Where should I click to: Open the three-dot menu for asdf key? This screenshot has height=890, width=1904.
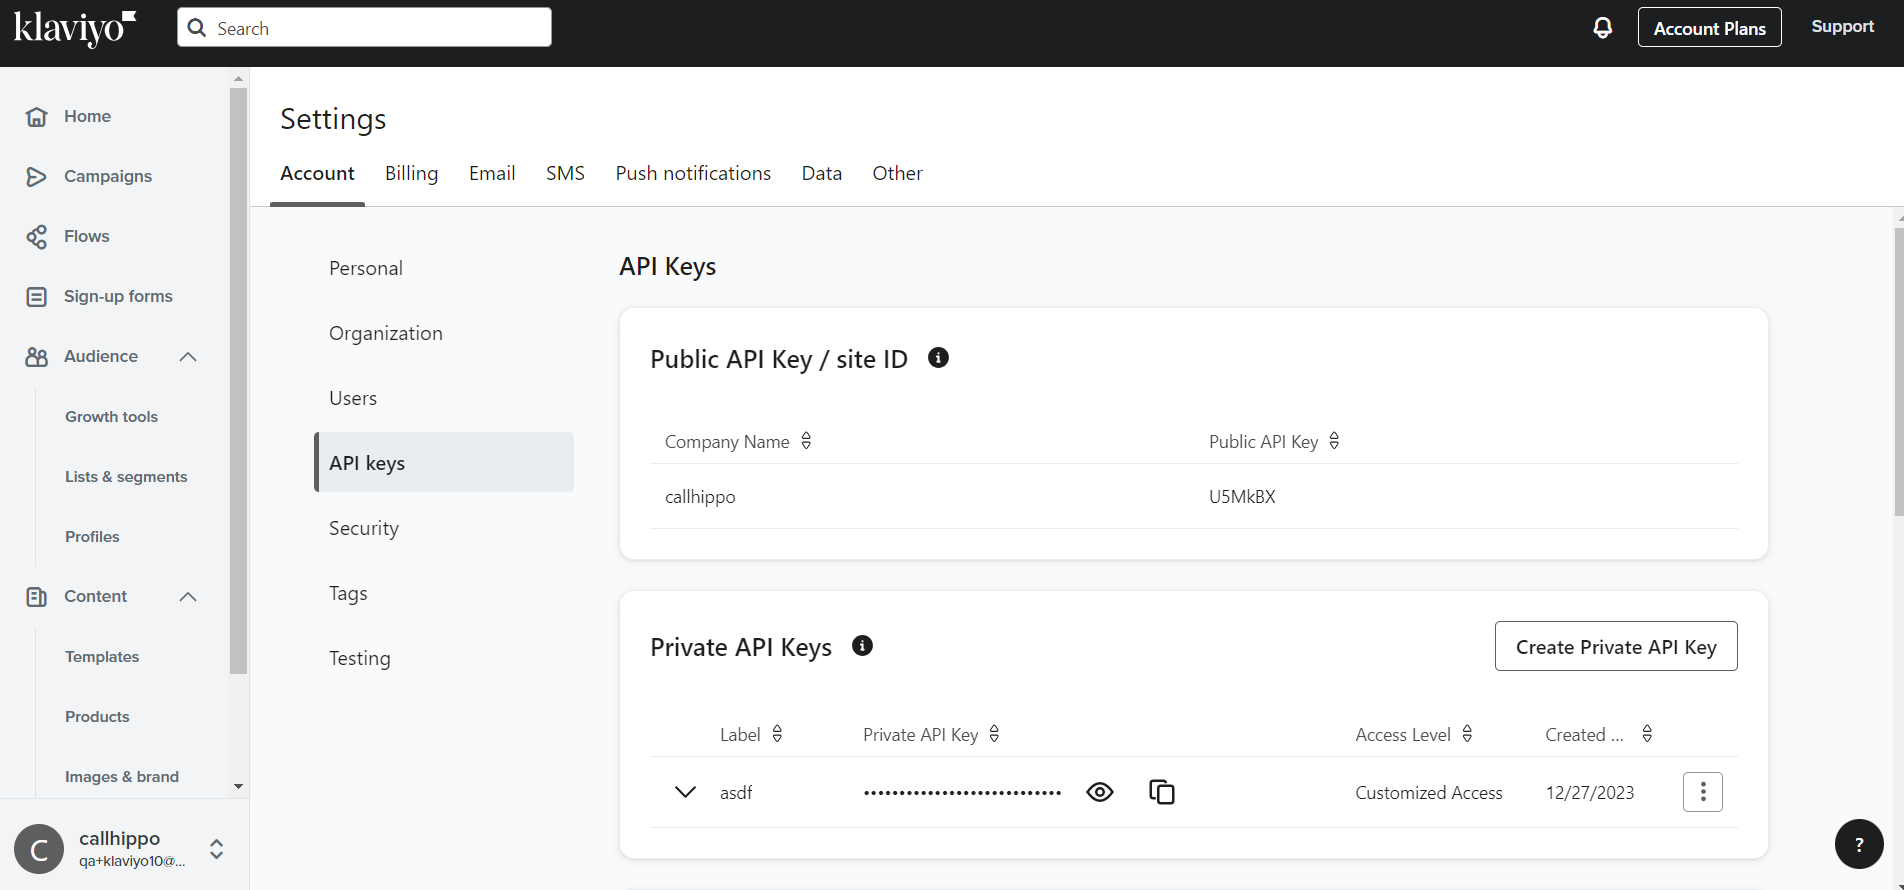[x=1702, y=792]
